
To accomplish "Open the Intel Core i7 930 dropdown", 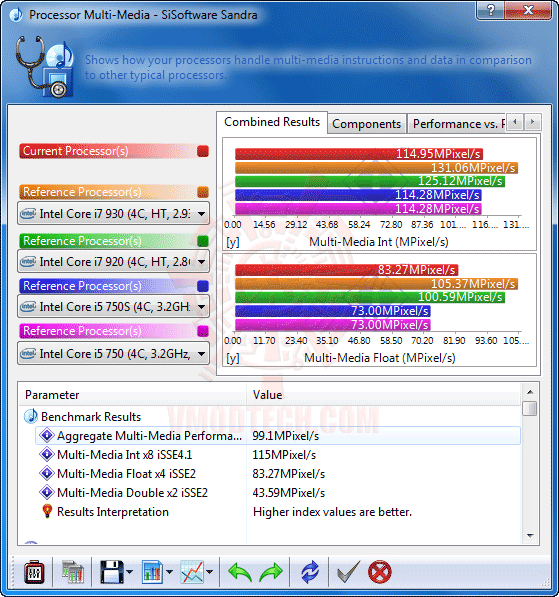I will [x=113, y=214].
